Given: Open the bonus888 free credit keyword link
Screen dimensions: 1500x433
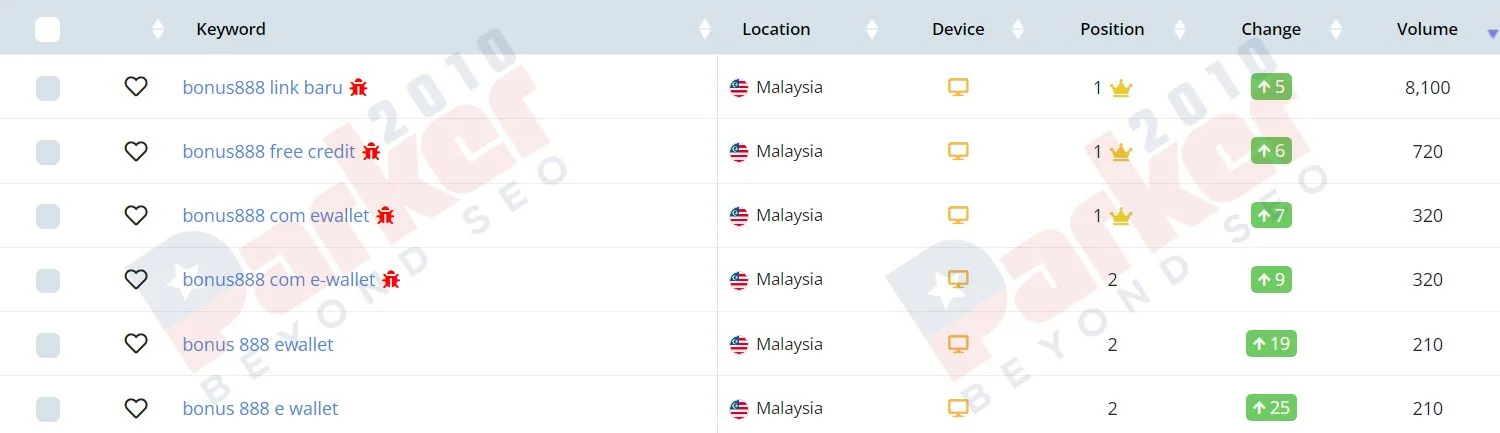Looking at the screenshot, I should 269,151.
